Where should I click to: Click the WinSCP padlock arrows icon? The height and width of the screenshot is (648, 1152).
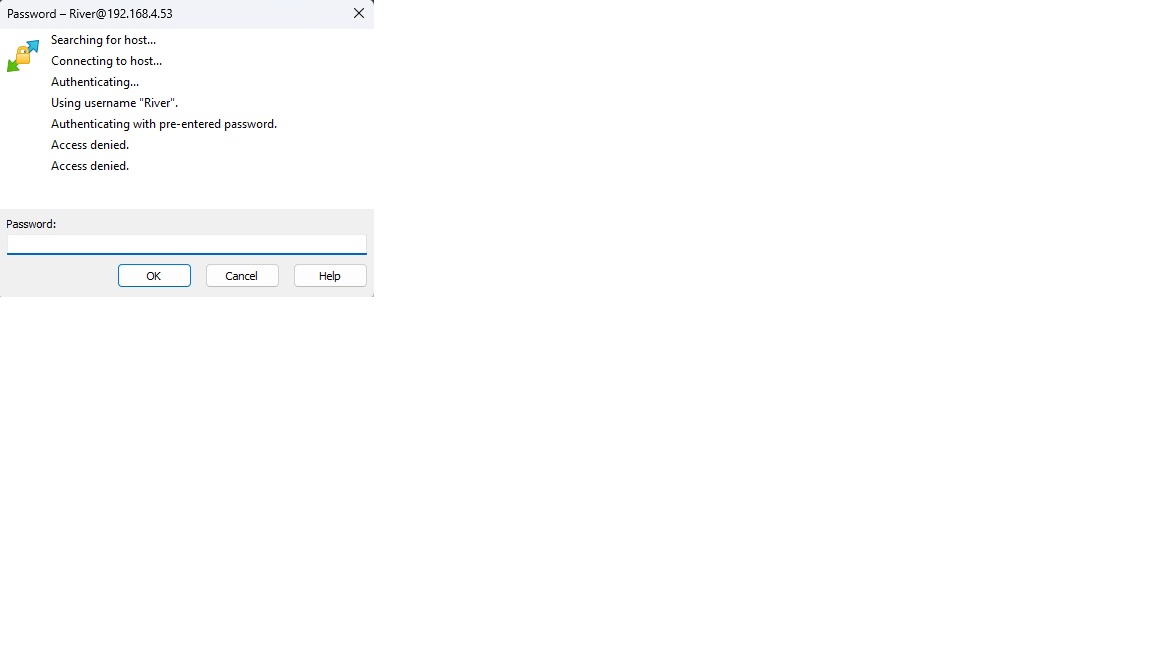point(22,56)
